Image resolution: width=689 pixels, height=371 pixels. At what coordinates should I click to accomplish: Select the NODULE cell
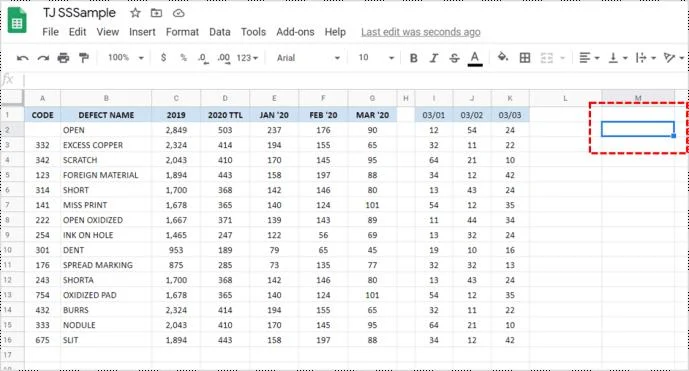coord(106,325)
